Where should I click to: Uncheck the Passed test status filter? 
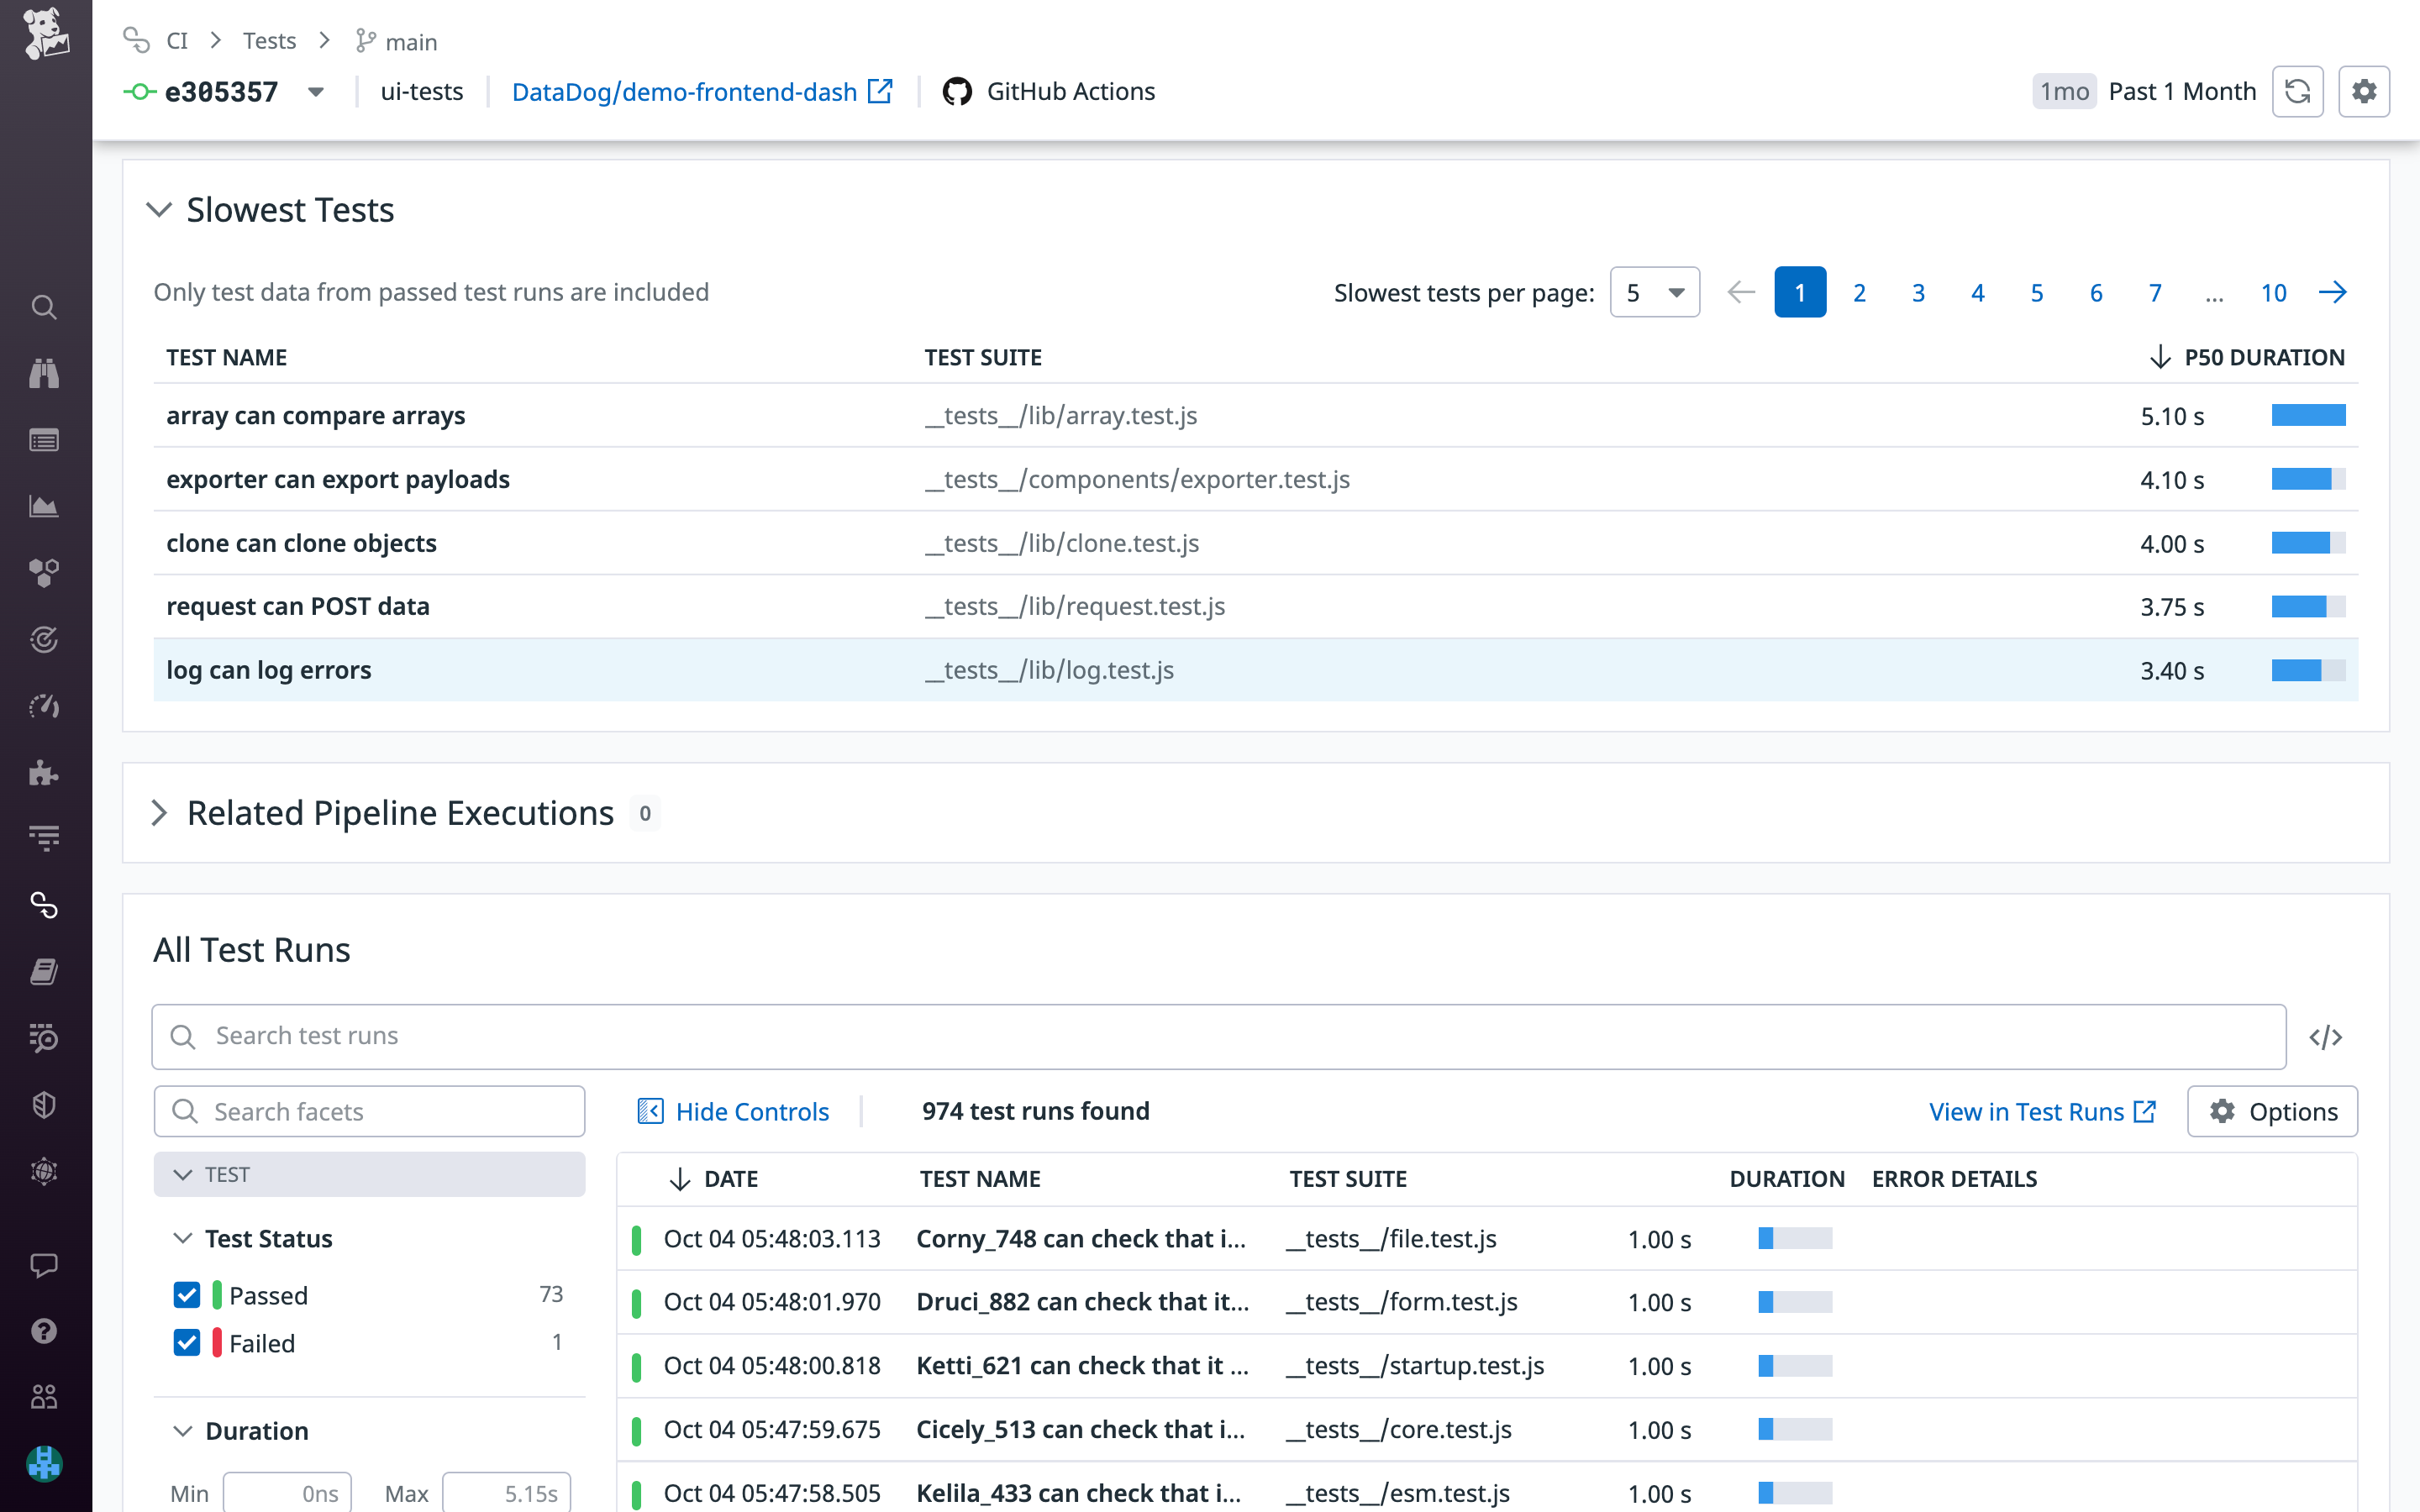187,1295
